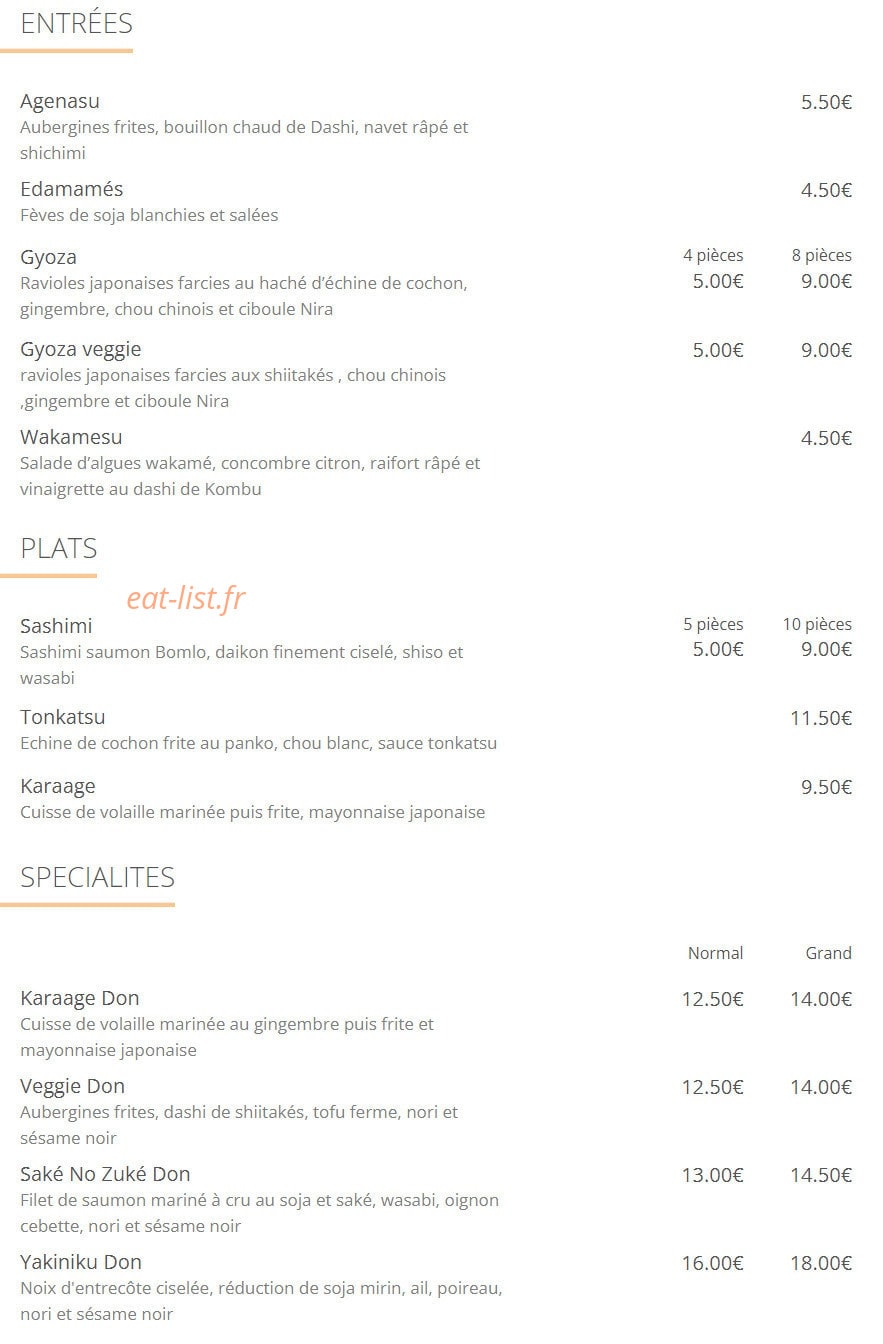Pick the Sashimi 10 pièces label
The width and height of the screenshot is (883, 1344).
point(817,624)
